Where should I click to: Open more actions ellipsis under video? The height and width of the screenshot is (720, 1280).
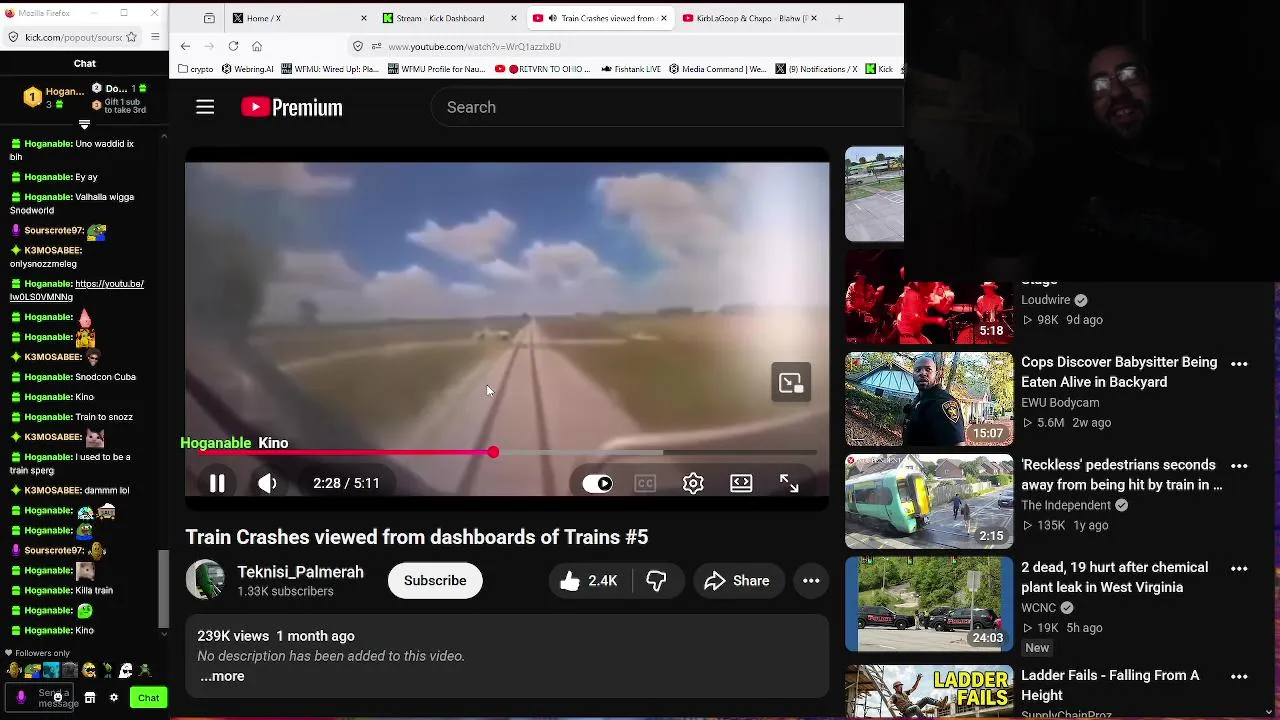(811, 581)
